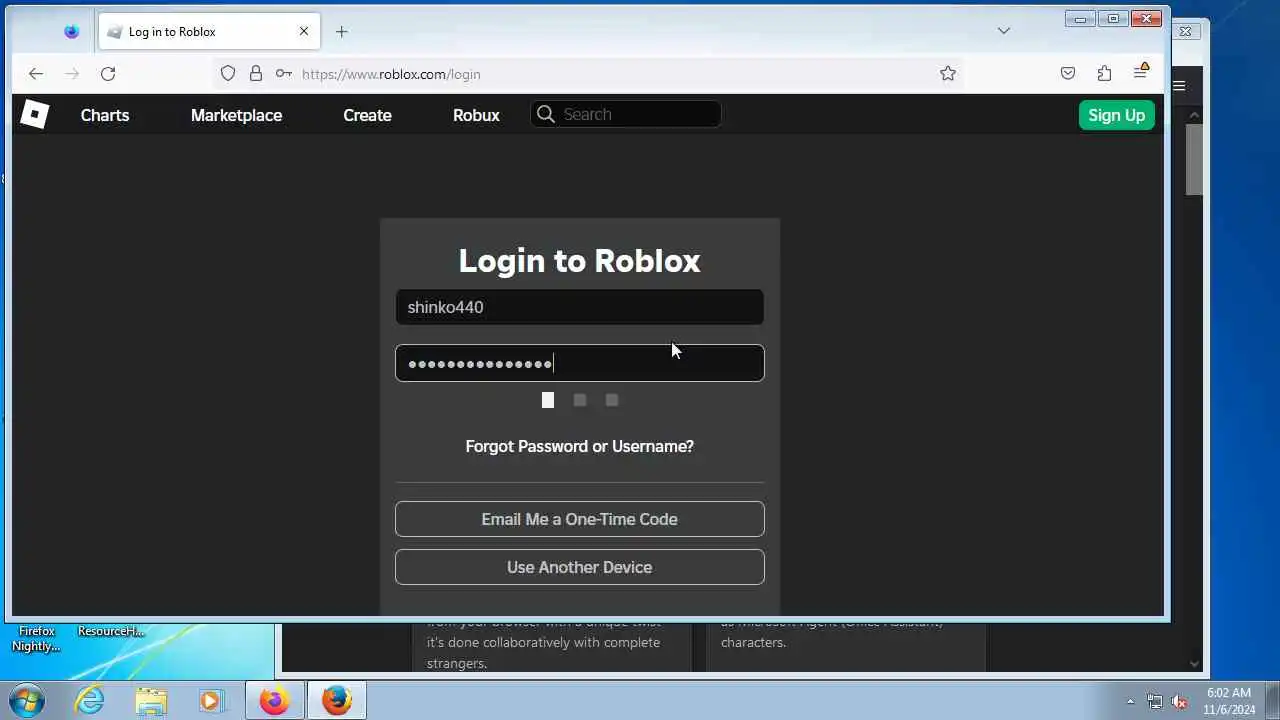This screenshot has width=1280, height=720.
Task: Close the Log in to Roblox tab
Action: (304, 31)
